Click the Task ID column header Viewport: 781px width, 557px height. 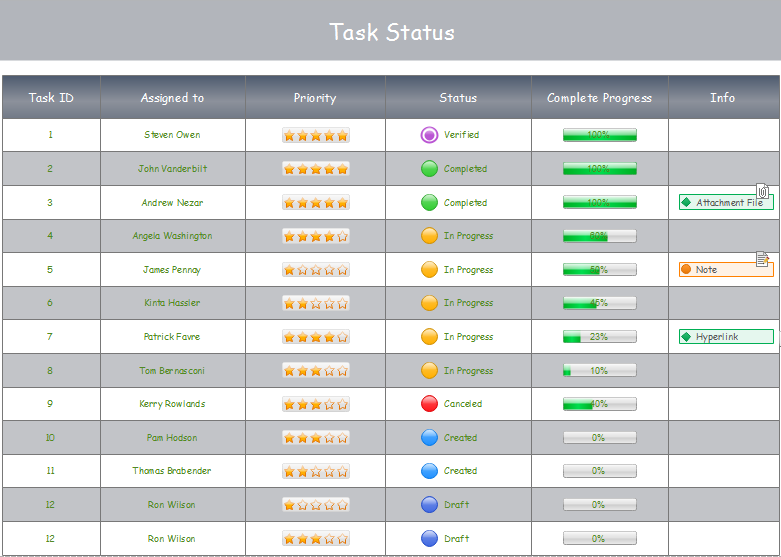(x=51, y=97)
